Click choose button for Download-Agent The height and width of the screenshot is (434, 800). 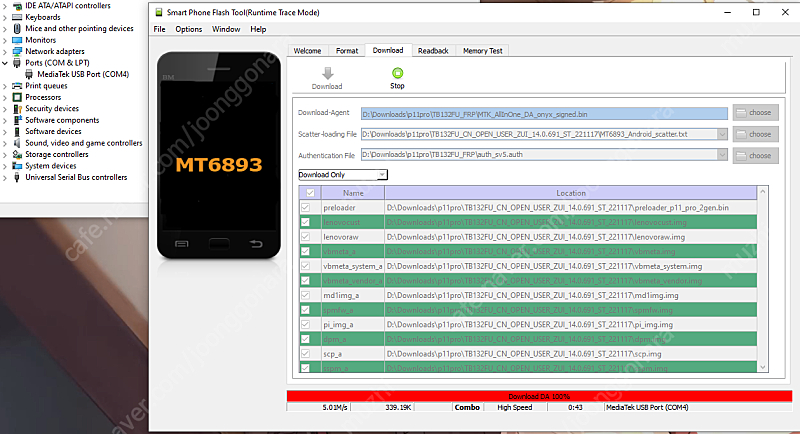753,113
